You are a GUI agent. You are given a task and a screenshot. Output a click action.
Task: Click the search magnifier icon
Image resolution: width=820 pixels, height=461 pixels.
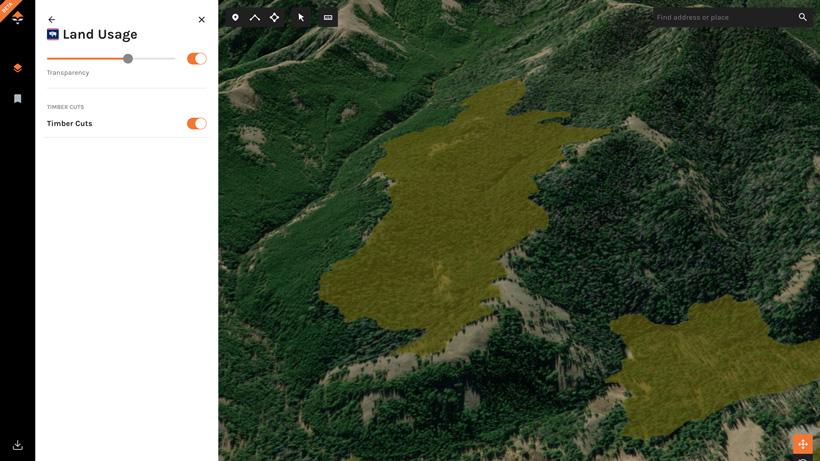pos(802,17)
